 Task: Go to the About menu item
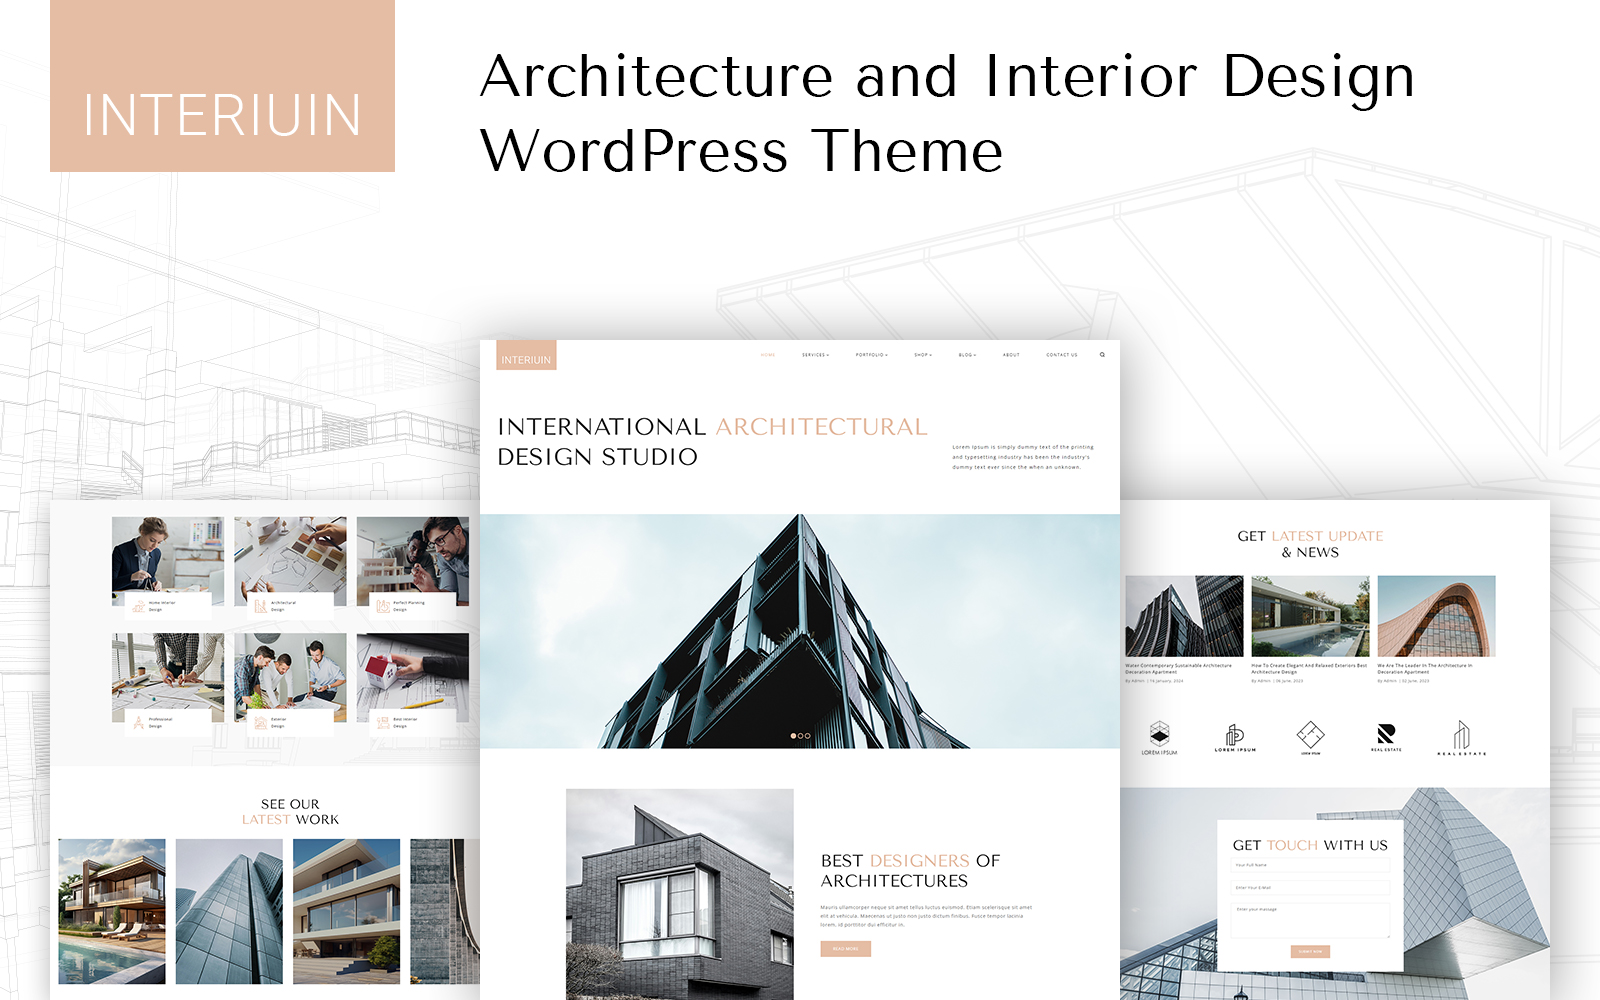pyautogui.click(x=1011, y=355)
